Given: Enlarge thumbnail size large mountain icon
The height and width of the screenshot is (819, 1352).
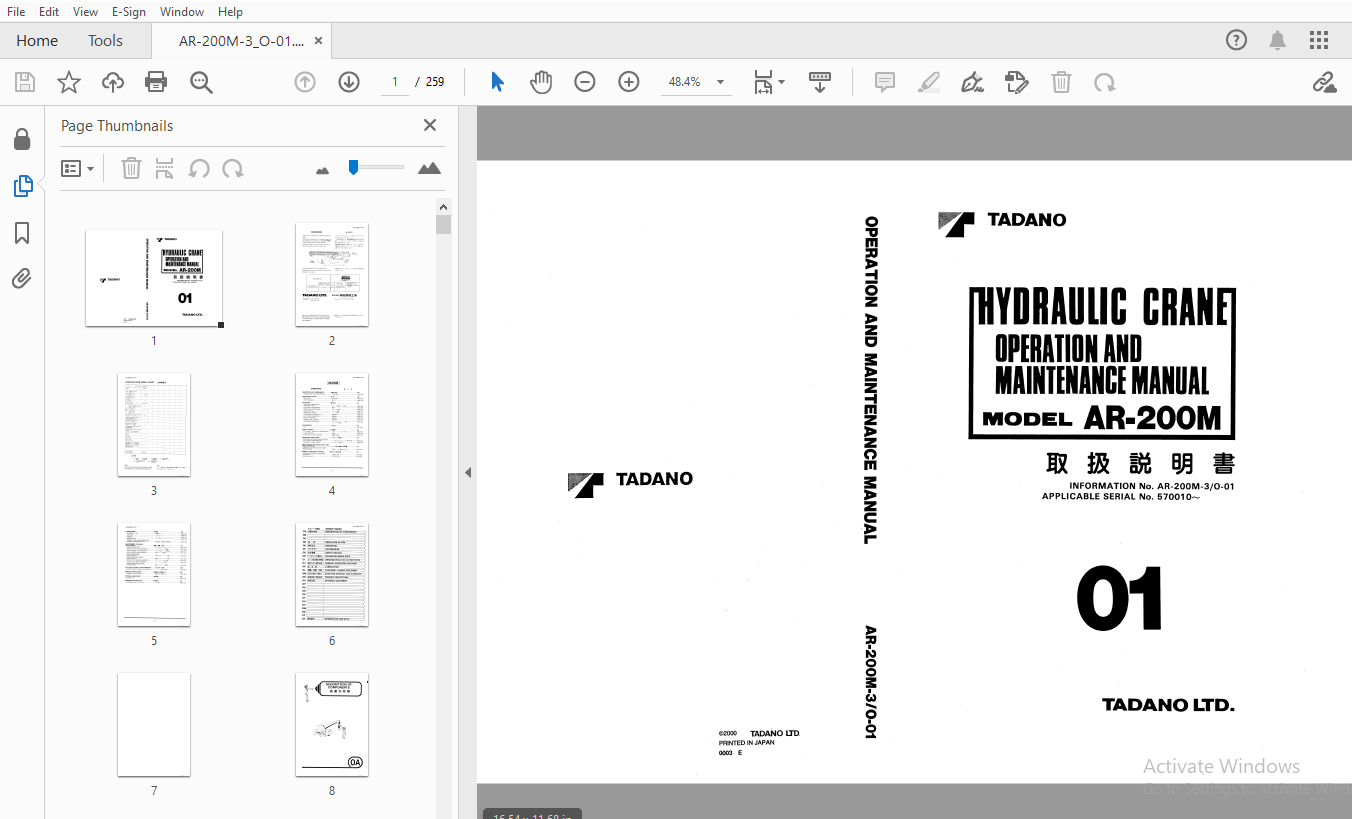Looking at the screenshot, I should click(x=430, y=168).
